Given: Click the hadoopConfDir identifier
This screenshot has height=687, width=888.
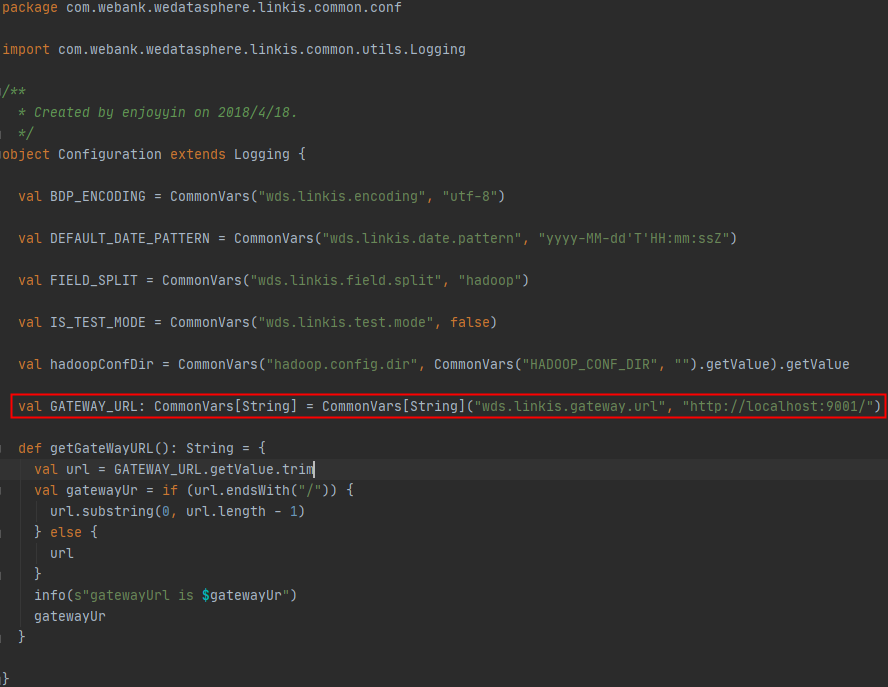Looking at the screenshot, I should (102, 364).
